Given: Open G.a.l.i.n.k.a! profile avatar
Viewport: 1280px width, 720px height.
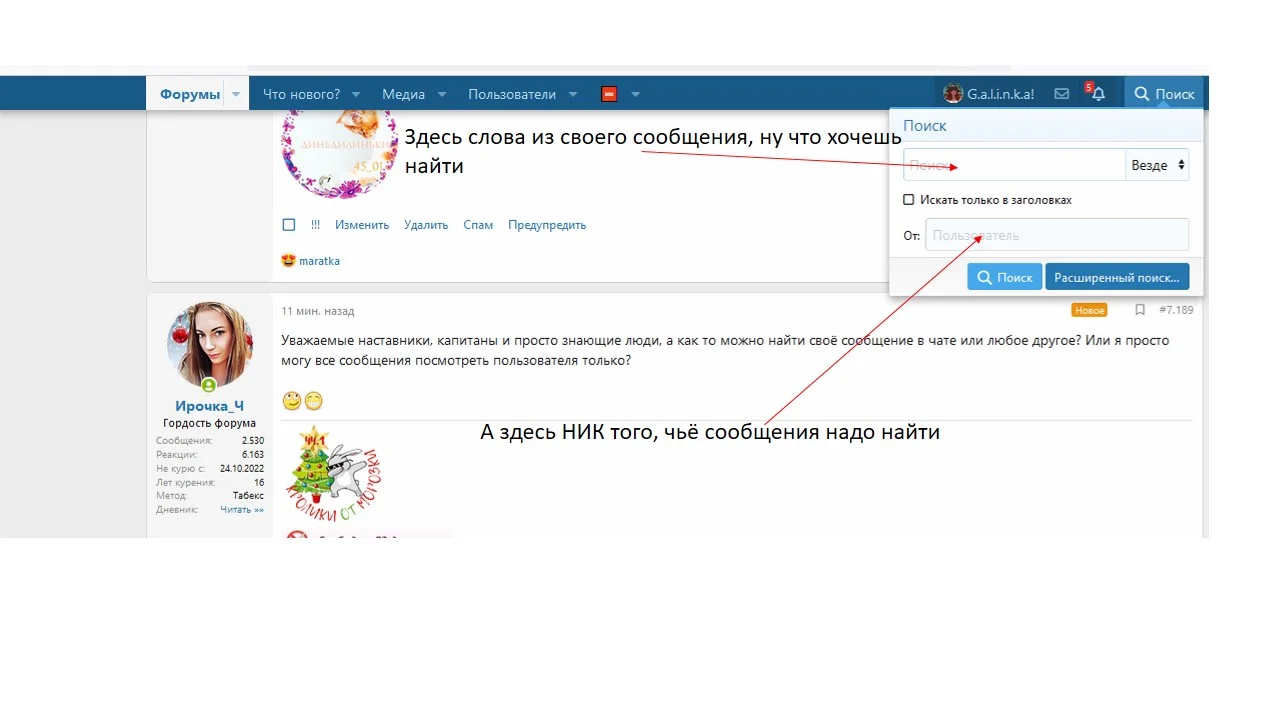Looking at the screenshot, I should (x=952, y=93).
